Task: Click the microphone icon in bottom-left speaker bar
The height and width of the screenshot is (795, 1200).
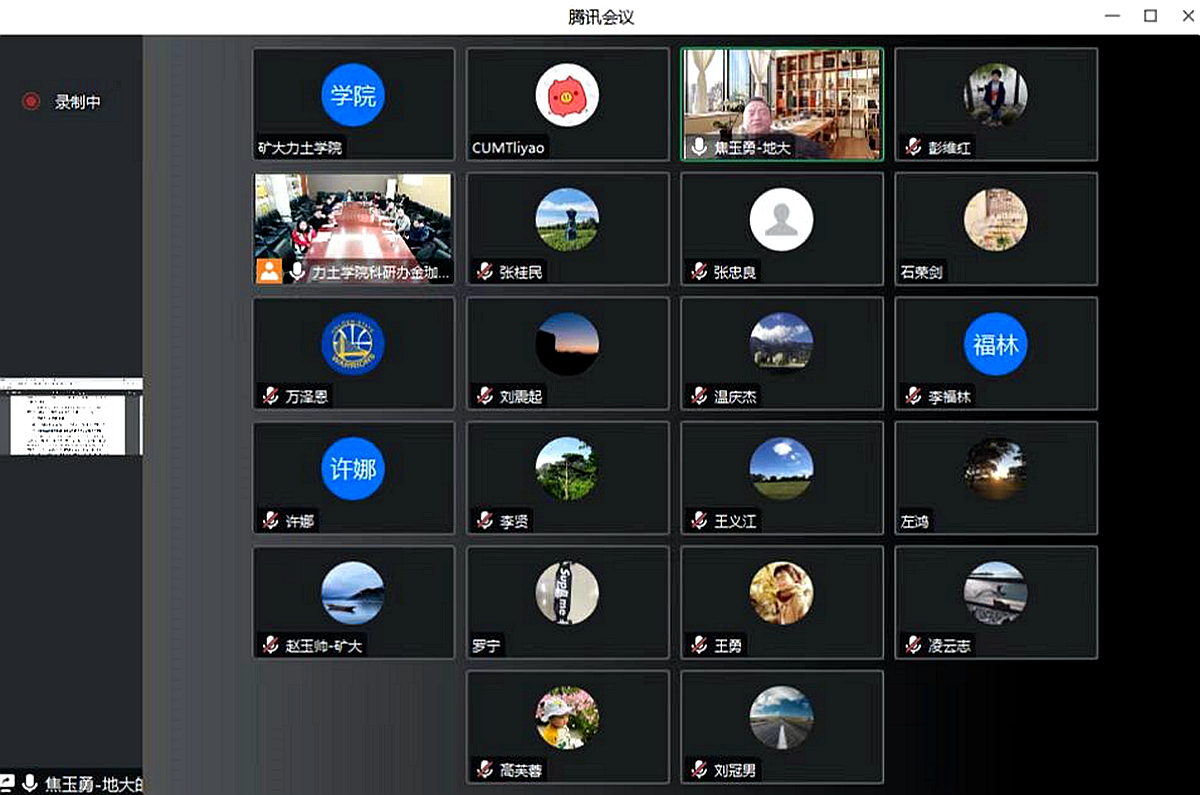Action: [30, 783]
